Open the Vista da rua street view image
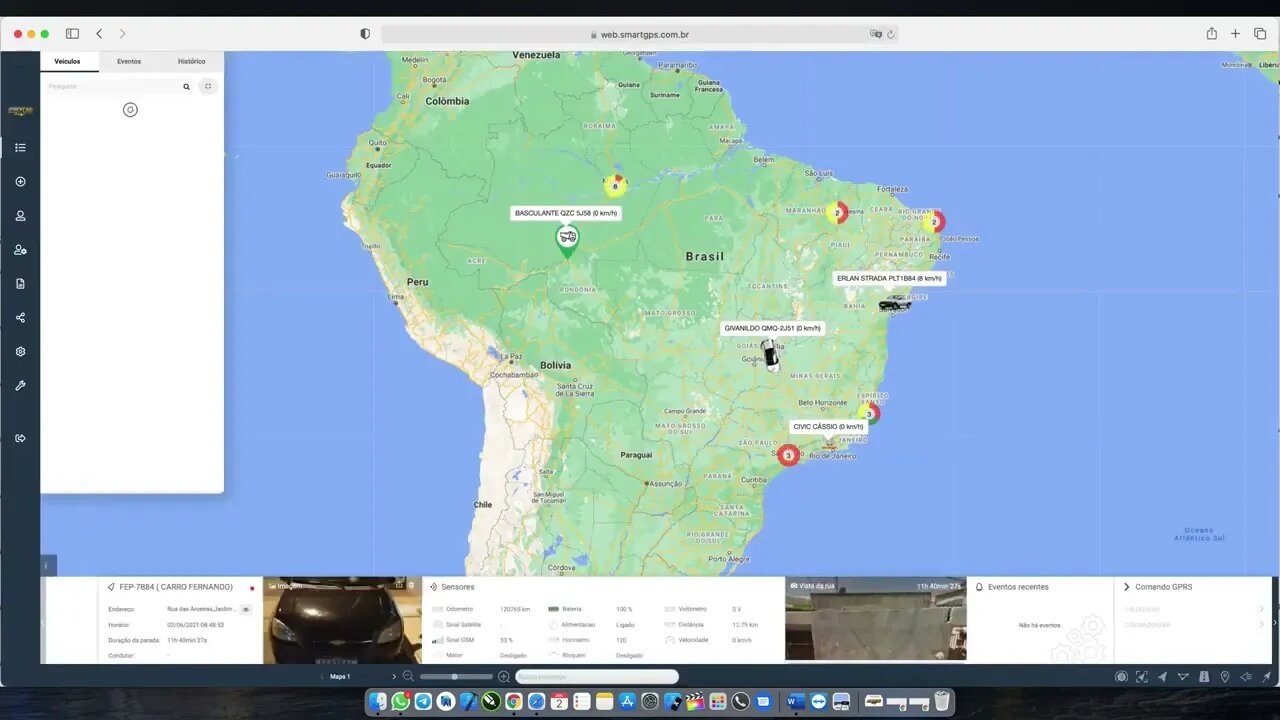Viewport: 1280px width, 720px height. click(875, 619)
